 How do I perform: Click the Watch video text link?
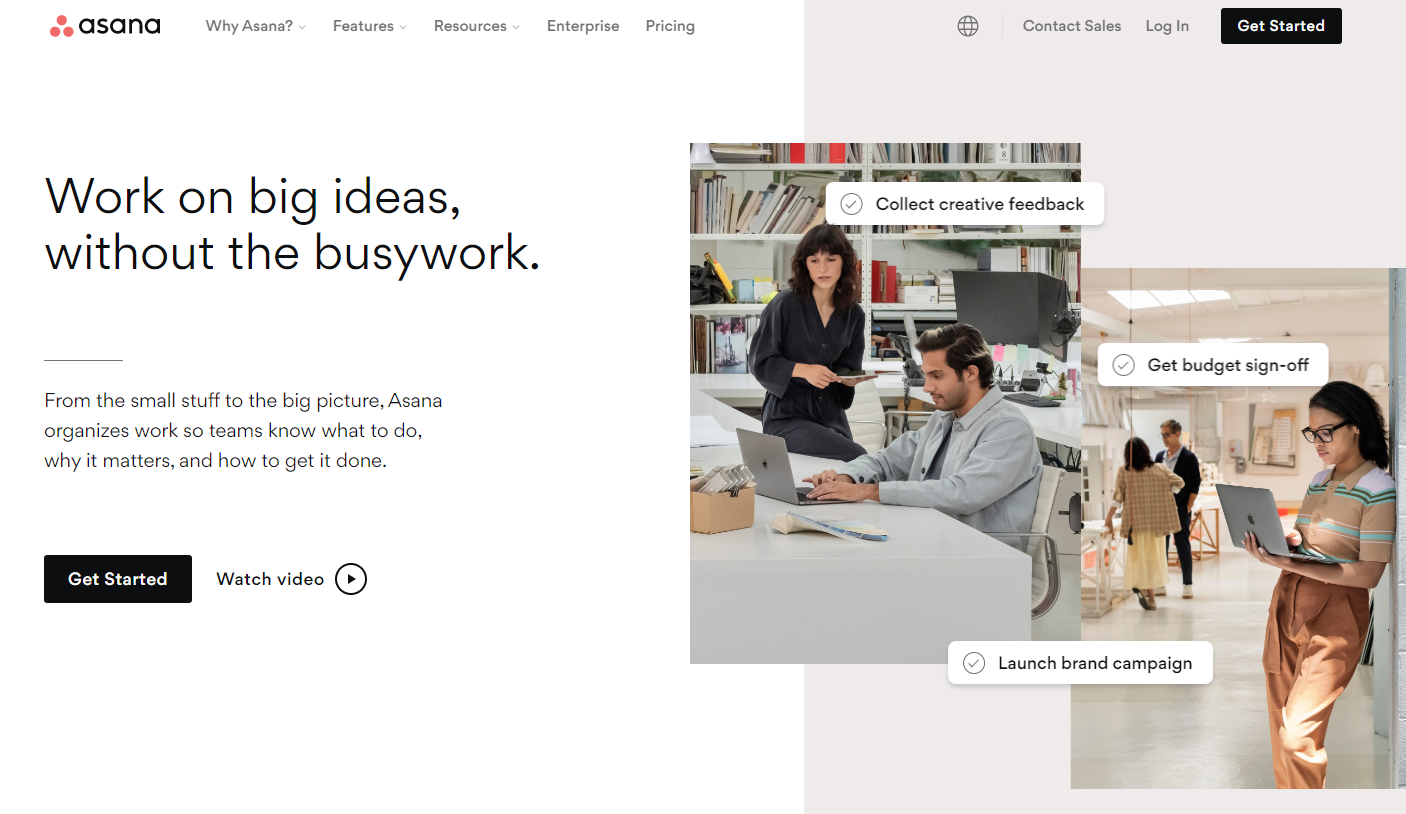[270, 579]
